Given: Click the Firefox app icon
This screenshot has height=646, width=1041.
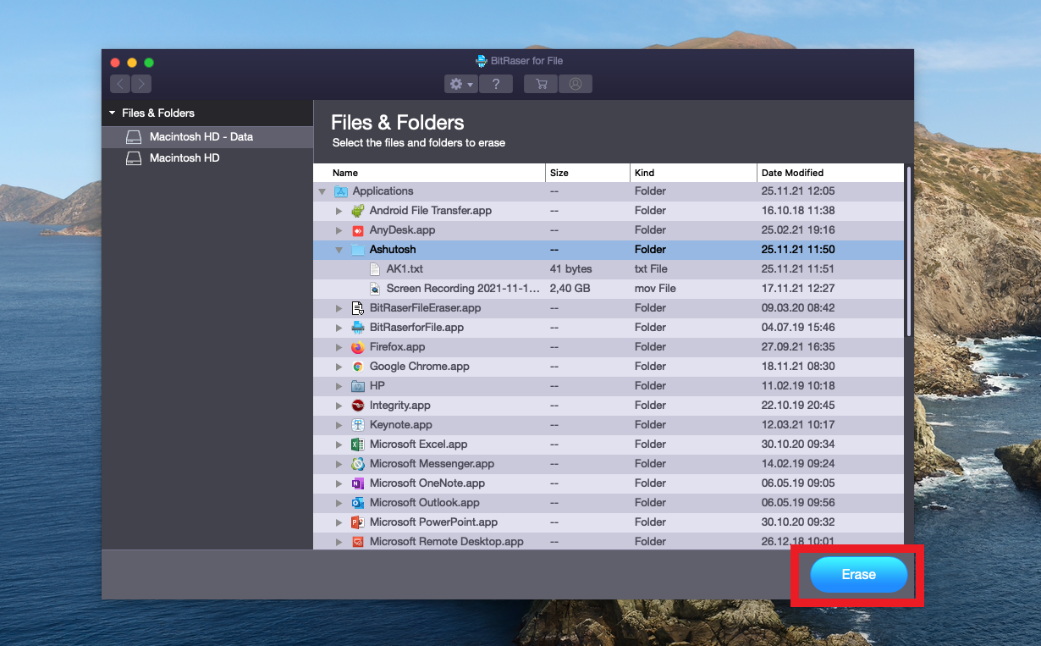Looking at the screenshot, I should coord(358,347).
